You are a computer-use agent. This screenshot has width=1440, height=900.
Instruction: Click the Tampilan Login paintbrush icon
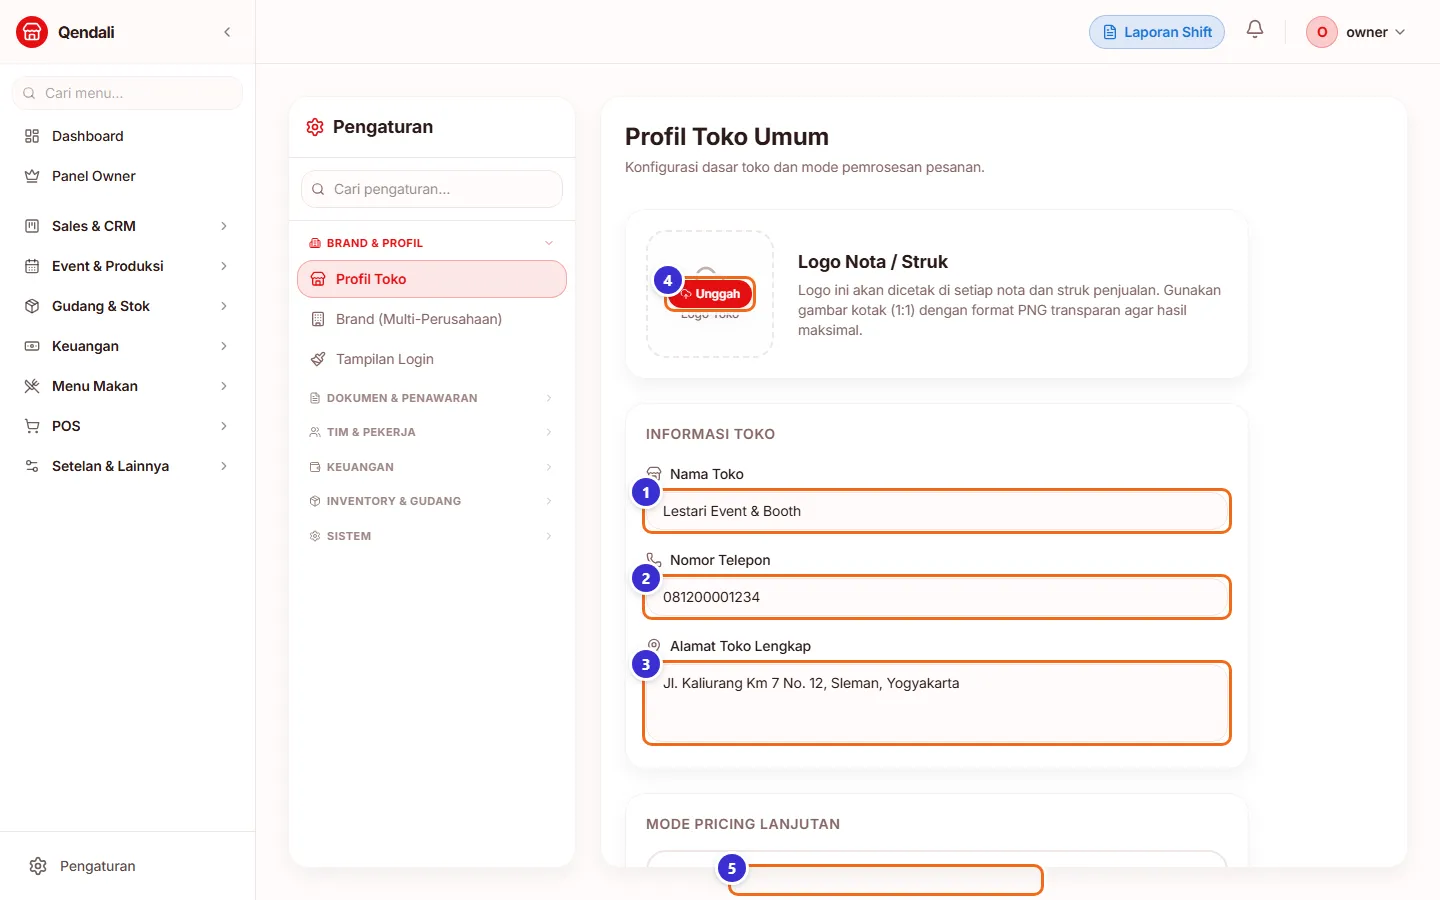tap(318, 359)
